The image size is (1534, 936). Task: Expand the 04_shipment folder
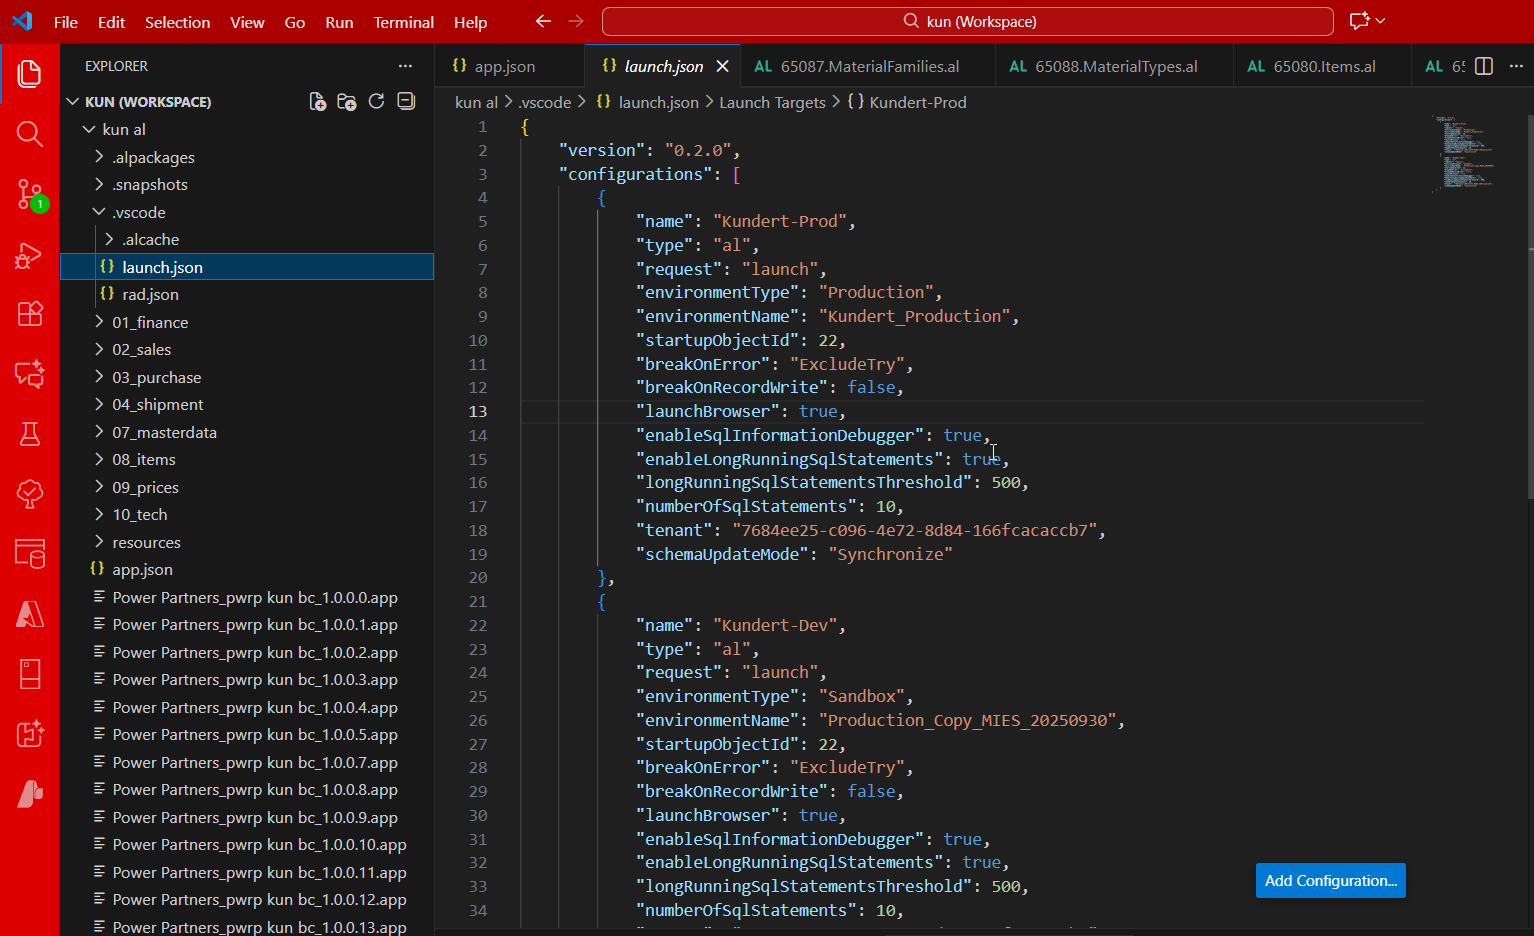pyautogui.click(x=99, y=404)
